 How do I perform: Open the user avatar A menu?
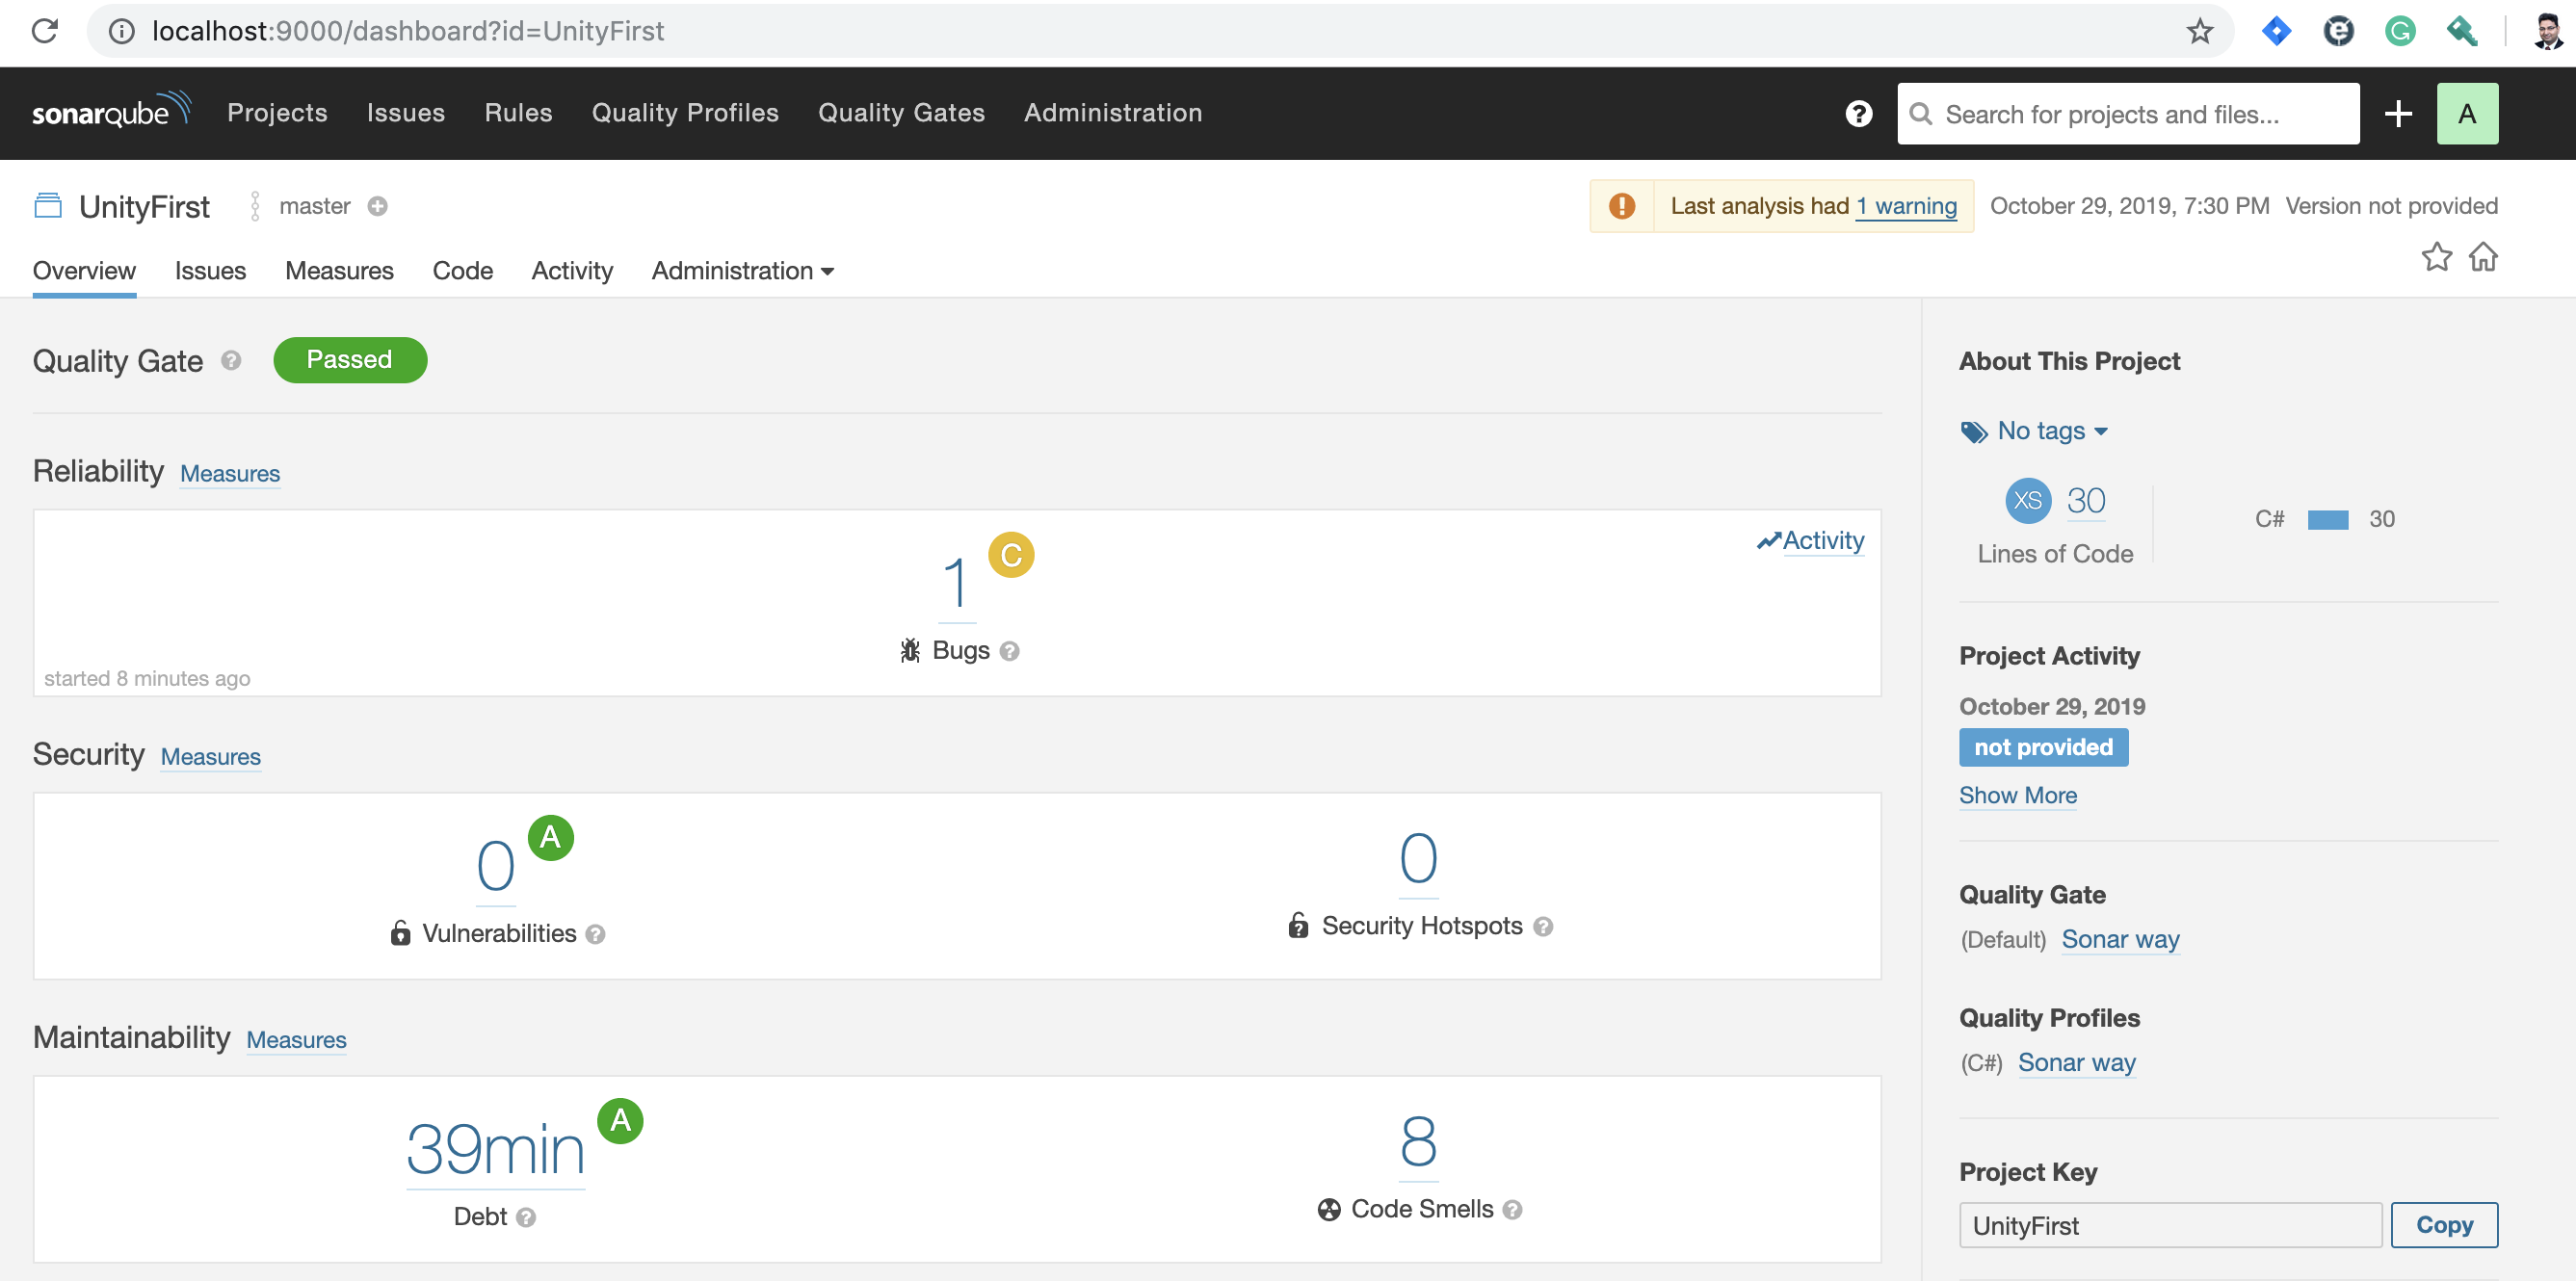2466,114
